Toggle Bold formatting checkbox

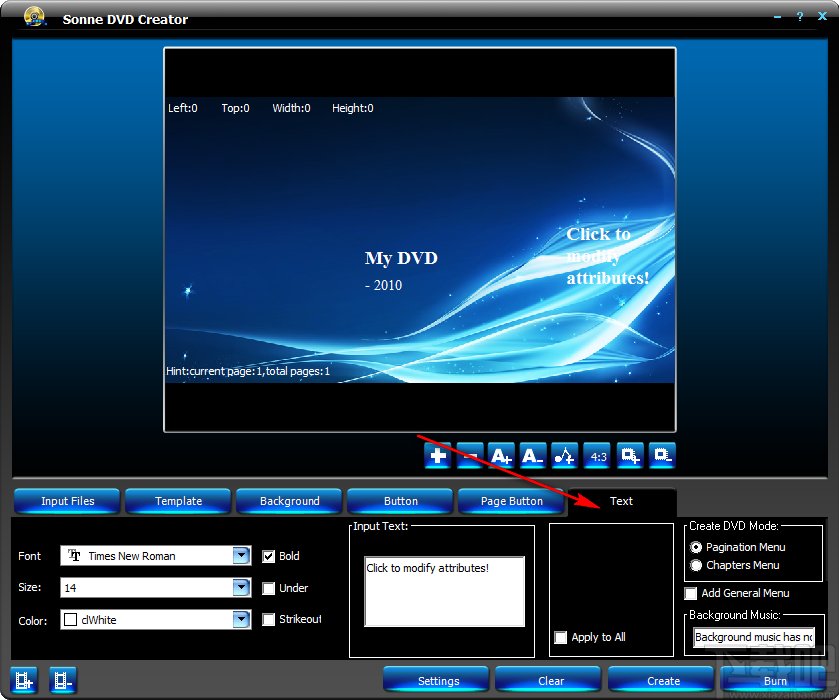click(x=269, y=556)
